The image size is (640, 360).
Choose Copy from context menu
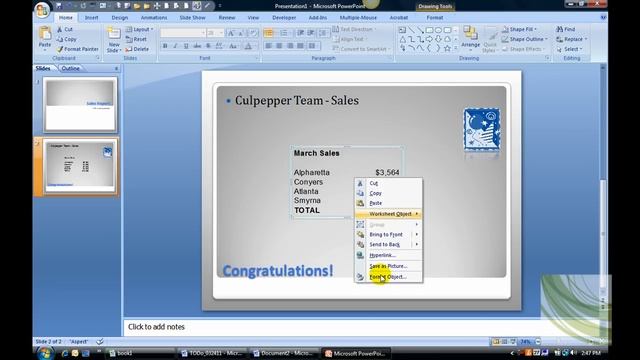[x=388, y=193]
